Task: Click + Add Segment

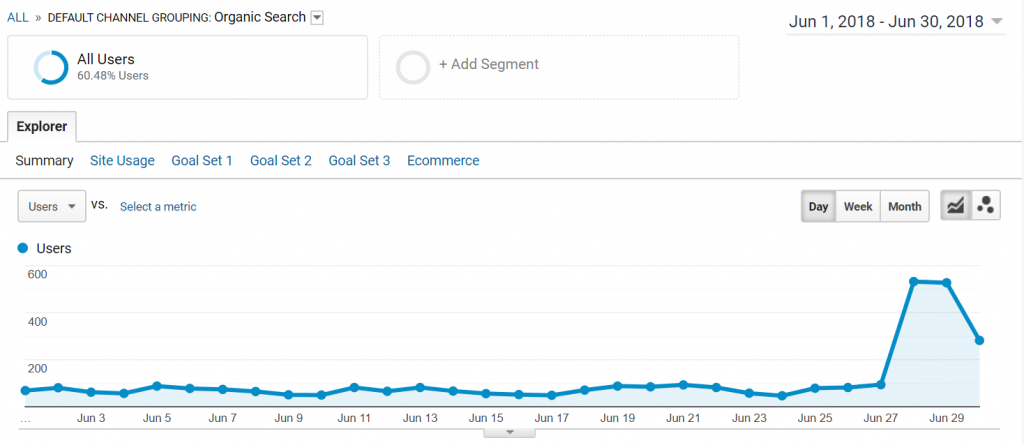Action: point(489,64)
